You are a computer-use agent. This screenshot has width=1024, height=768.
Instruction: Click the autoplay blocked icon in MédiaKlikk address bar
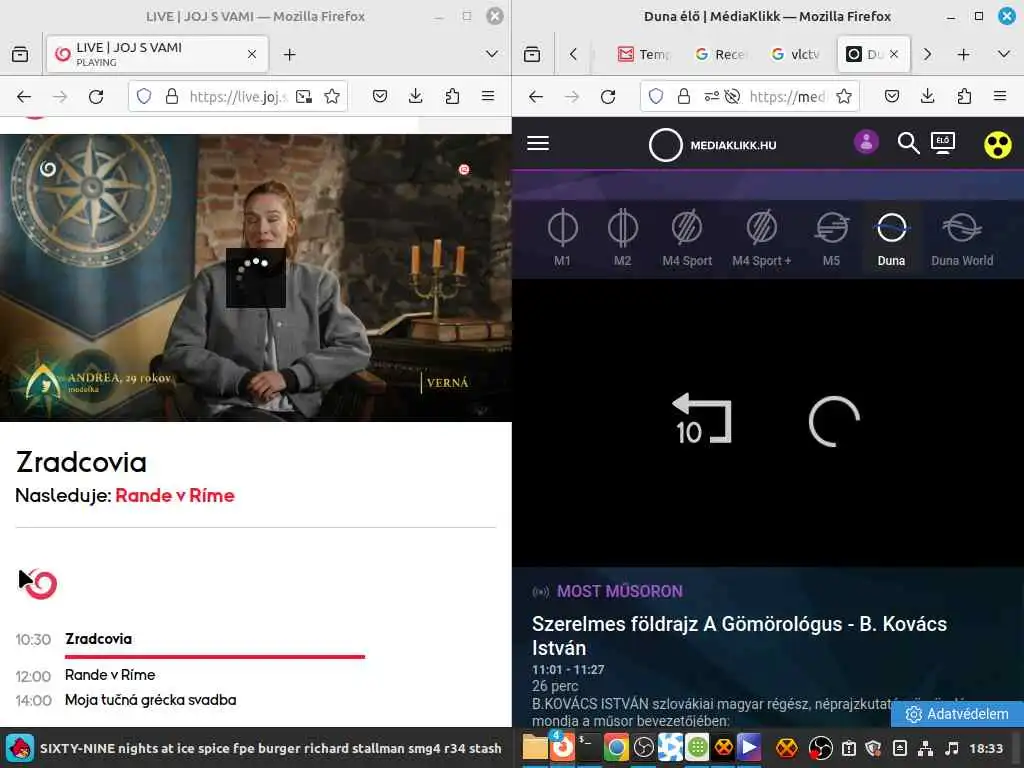tap(732, 97)
